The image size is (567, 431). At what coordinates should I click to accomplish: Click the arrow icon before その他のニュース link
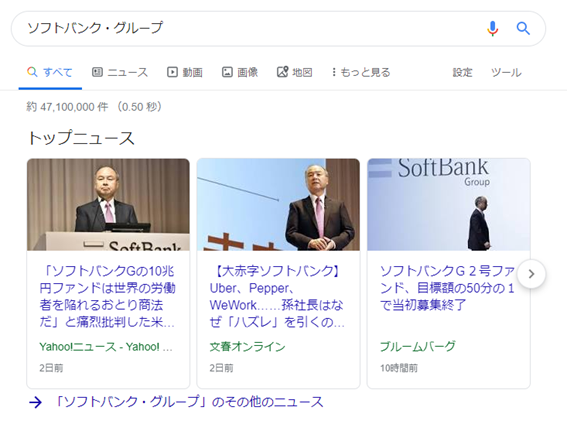click(x=35, y=402)
